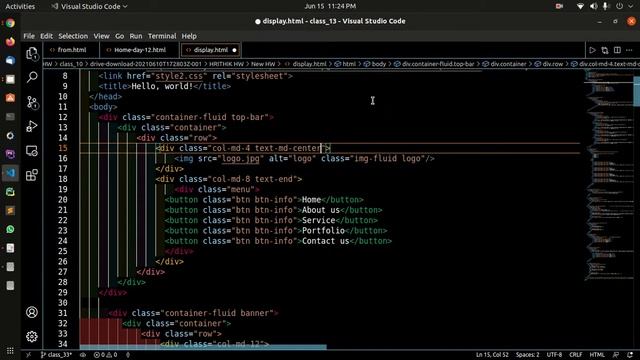Select the display.html tab
This screenshot has height=360, width=640.
coord(210,50)
